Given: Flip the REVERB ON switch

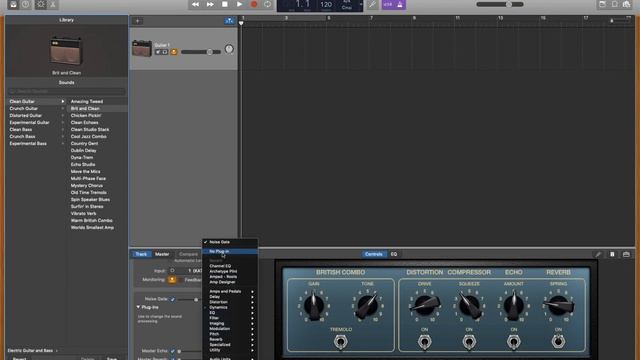Looking at the screenshot, I should [x=558, y=341].
